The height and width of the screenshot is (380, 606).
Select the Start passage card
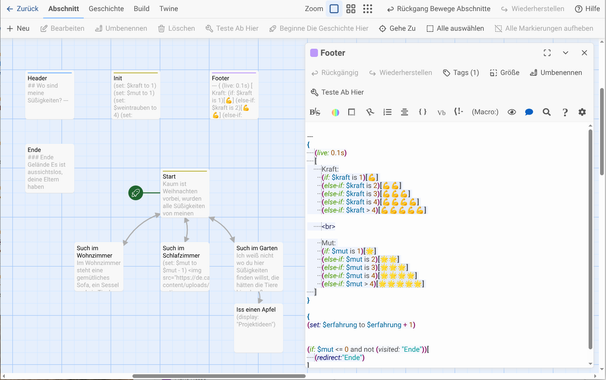tap(185, 193)
